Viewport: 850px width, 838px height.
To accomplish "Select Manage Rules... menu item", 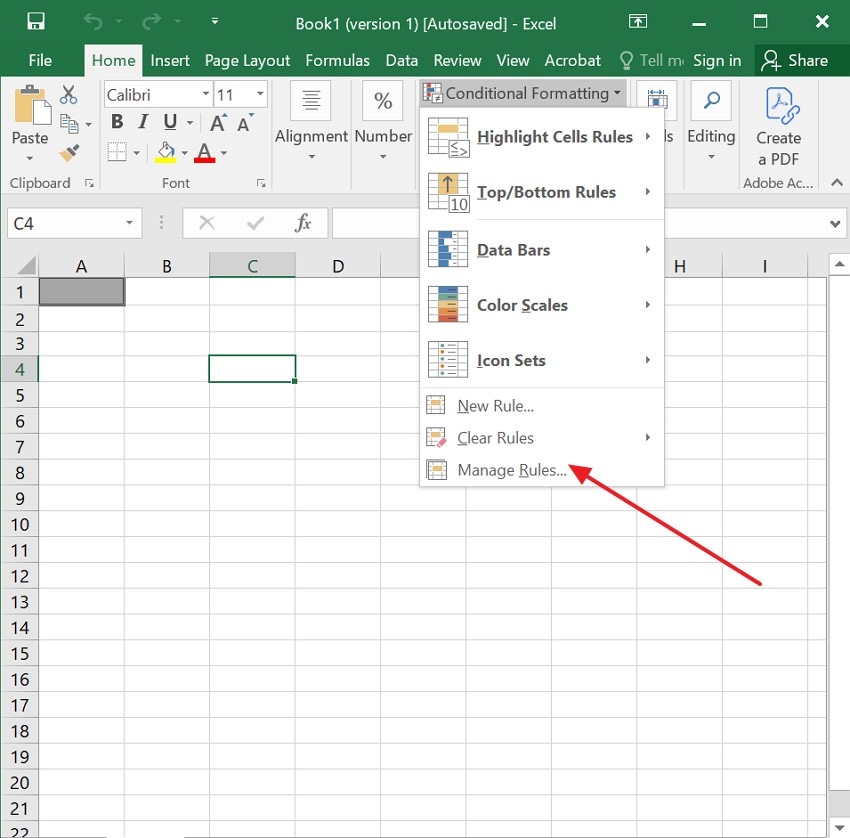I will (x=541, y=470).
